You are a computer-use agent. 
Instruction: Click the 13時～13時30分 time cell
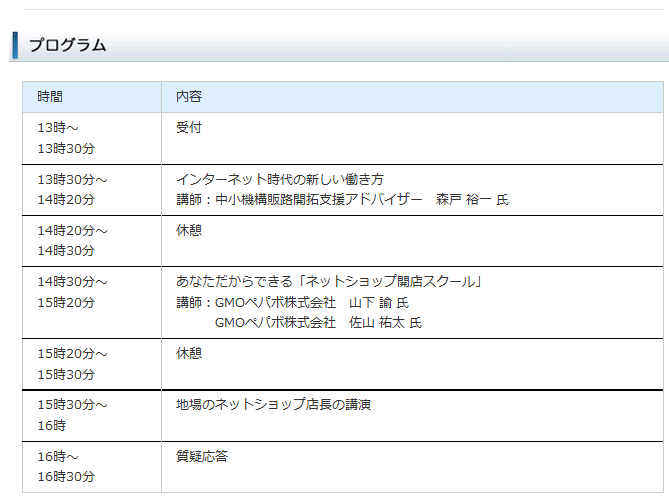(92, 138)
